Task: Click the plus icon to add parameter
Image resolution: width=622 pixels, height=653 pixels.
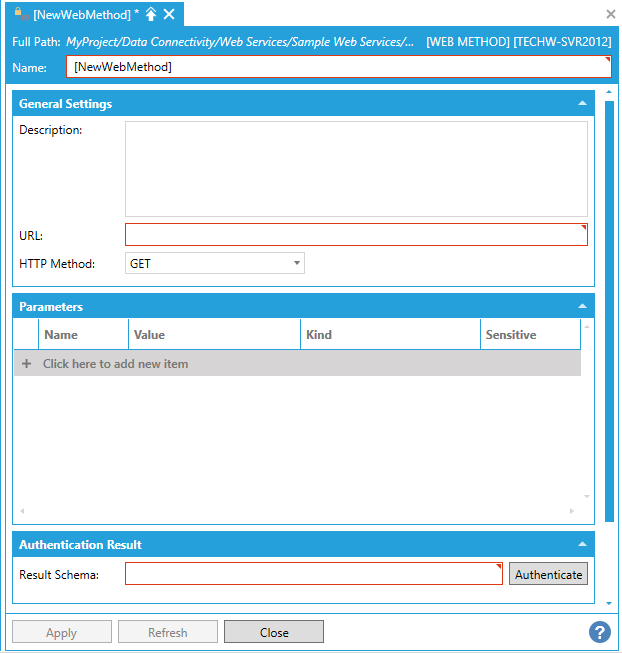Action: pyautogui.click(x=27, y=364)
